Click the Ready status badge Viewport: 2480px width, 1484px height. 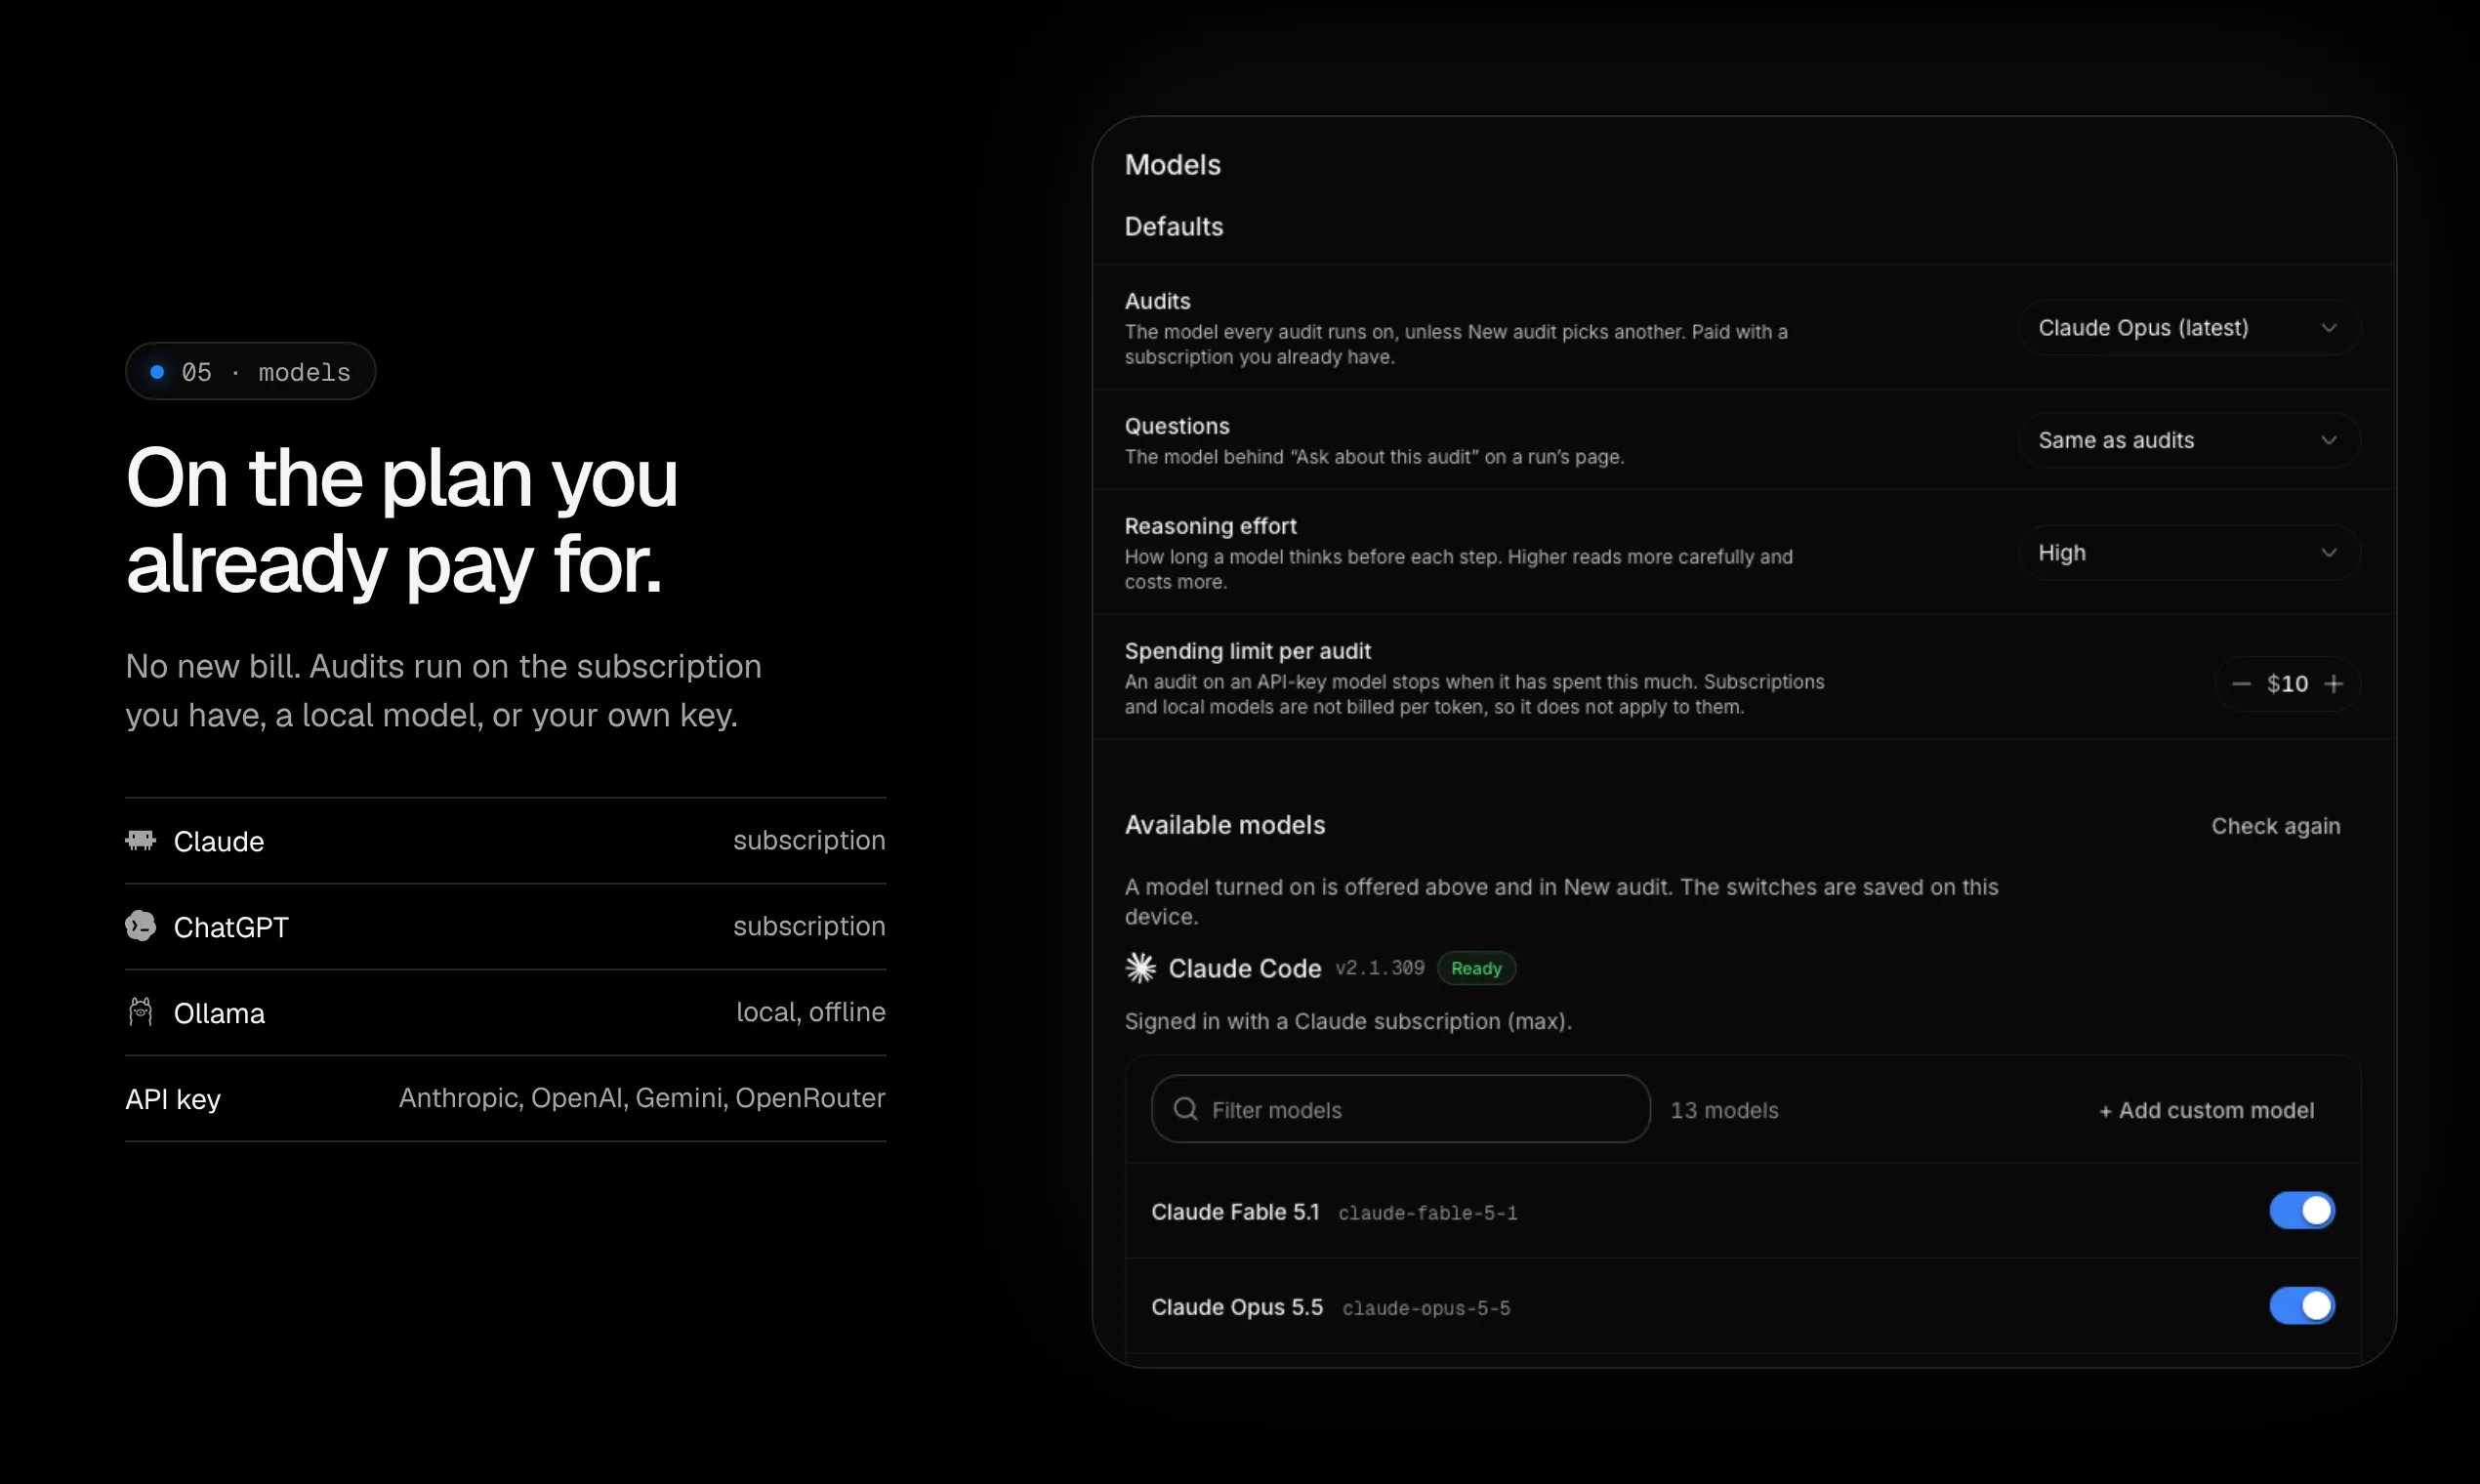coord(1476,968)
